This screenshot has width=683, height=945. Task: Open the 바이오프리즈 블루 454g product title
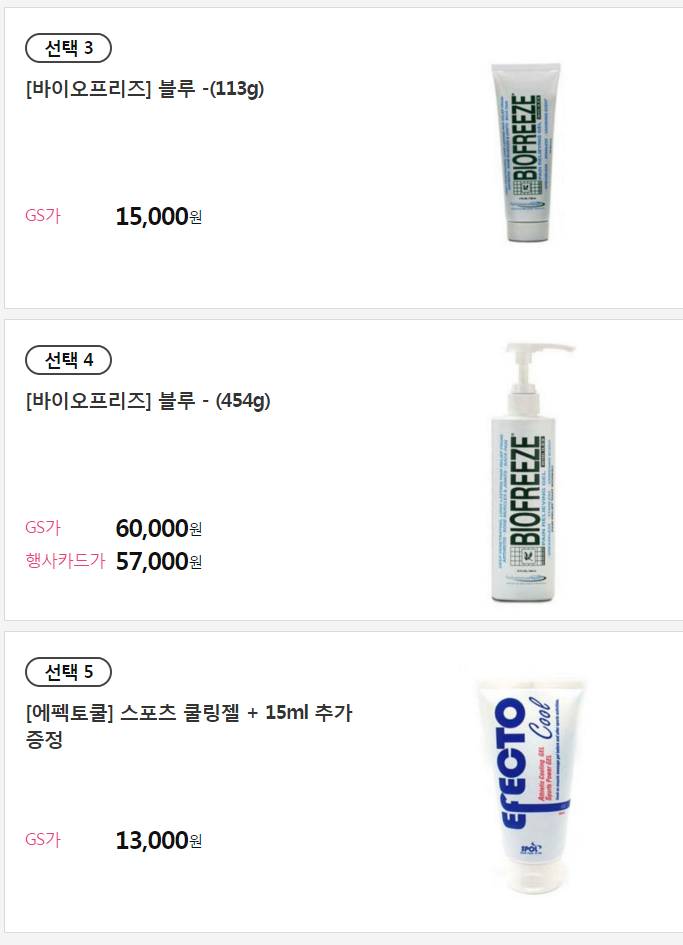(x=148, y=401)
